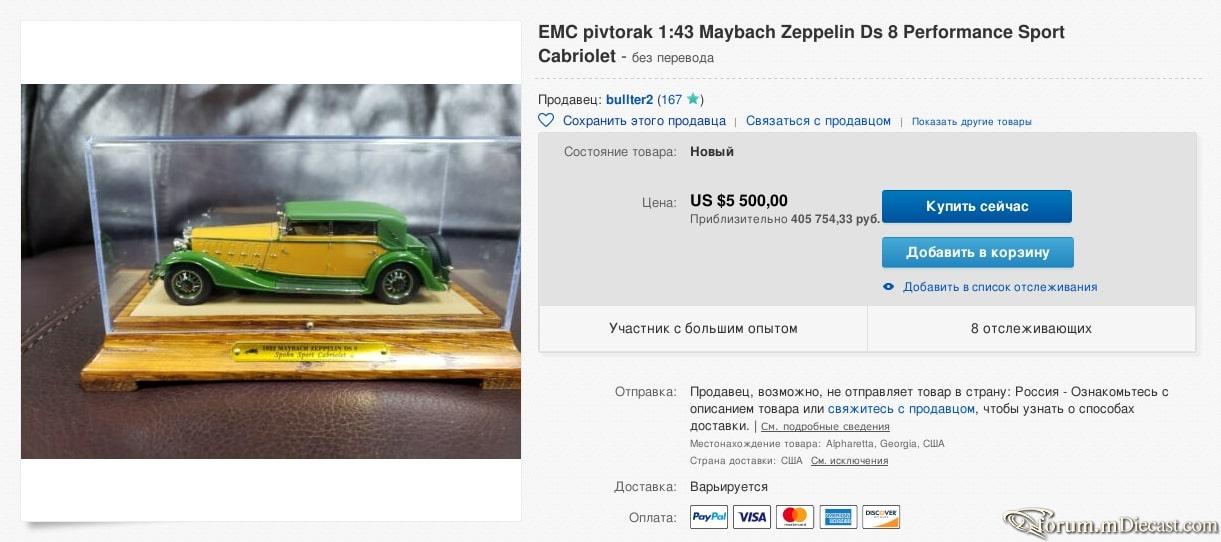Open the seller profile link bullter2
This screenshot has width=1221, height=542.
click(630, 99)
